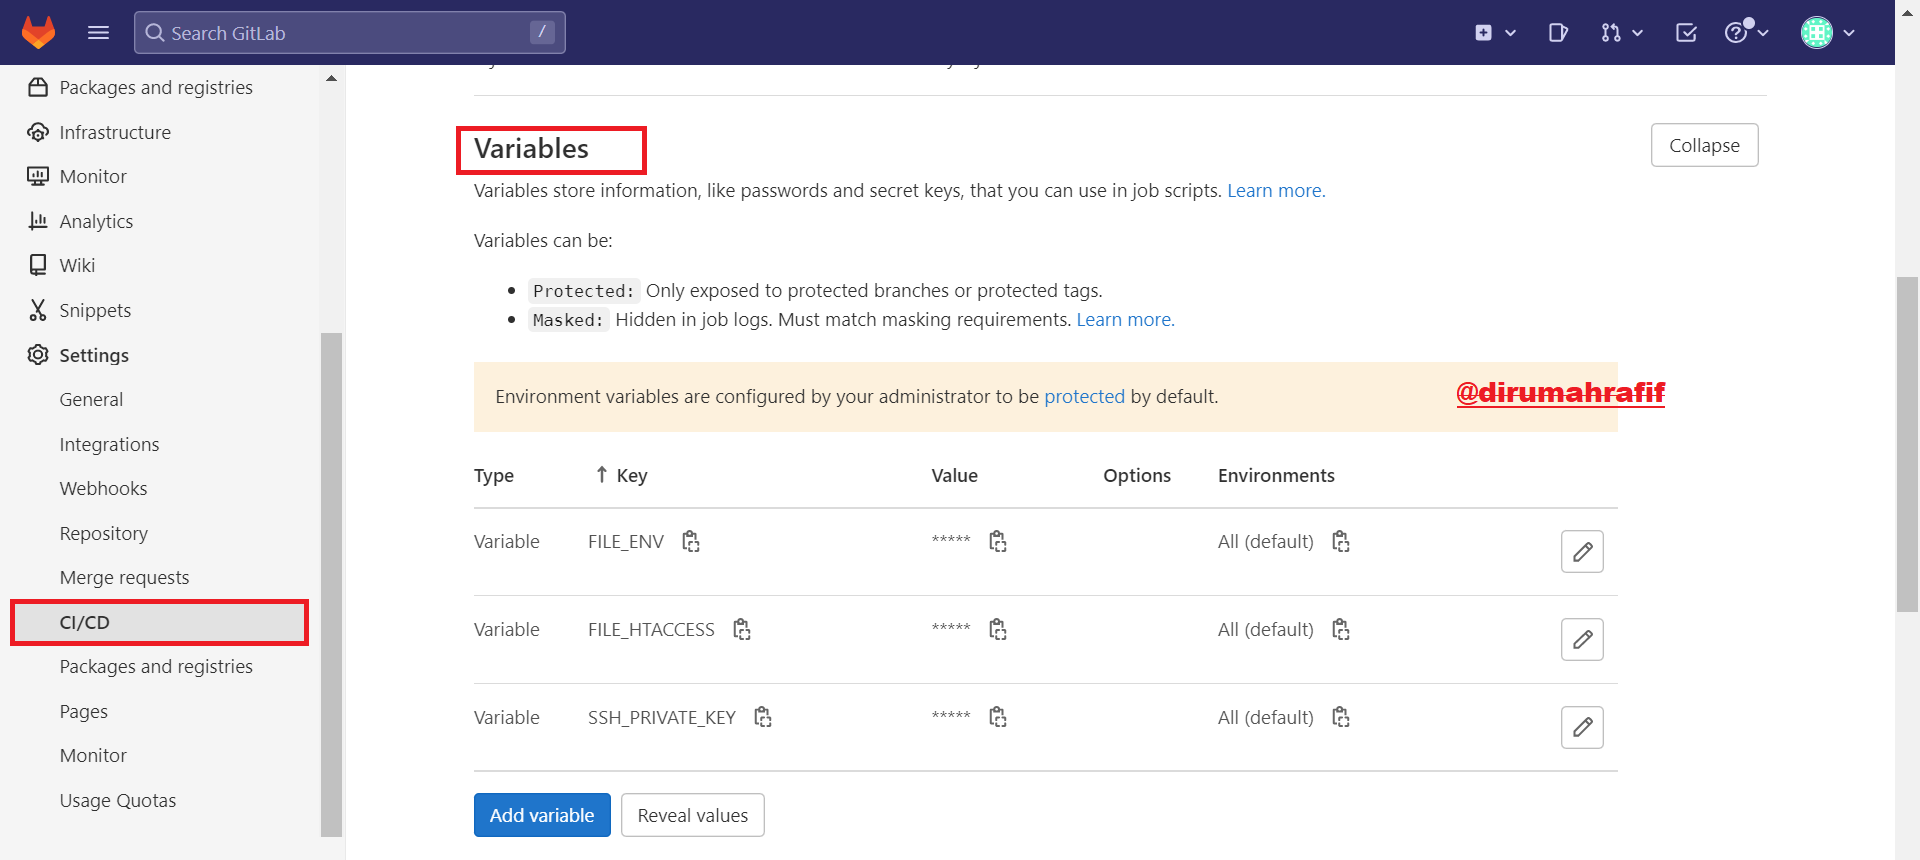Viewport: 1920px width, 860px height.
Task: Click the Reveal values button
Action: click(693, 815)
